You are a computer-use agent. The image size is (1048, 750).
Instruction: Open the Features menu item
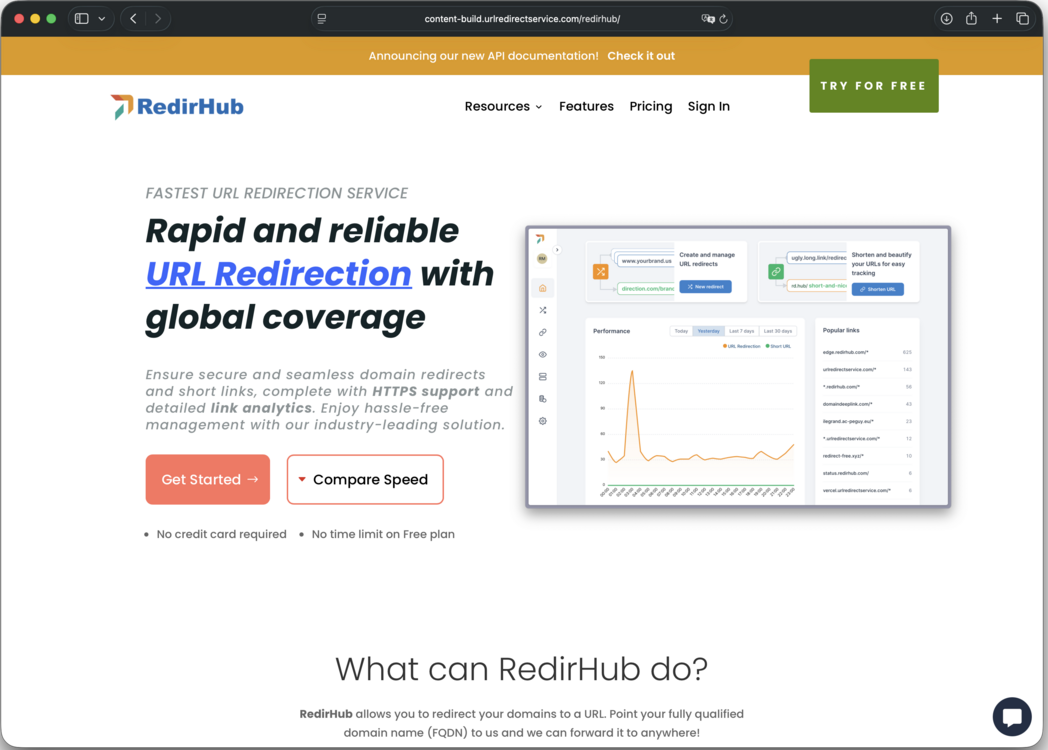pyautogui.click(x=586, y=106)
